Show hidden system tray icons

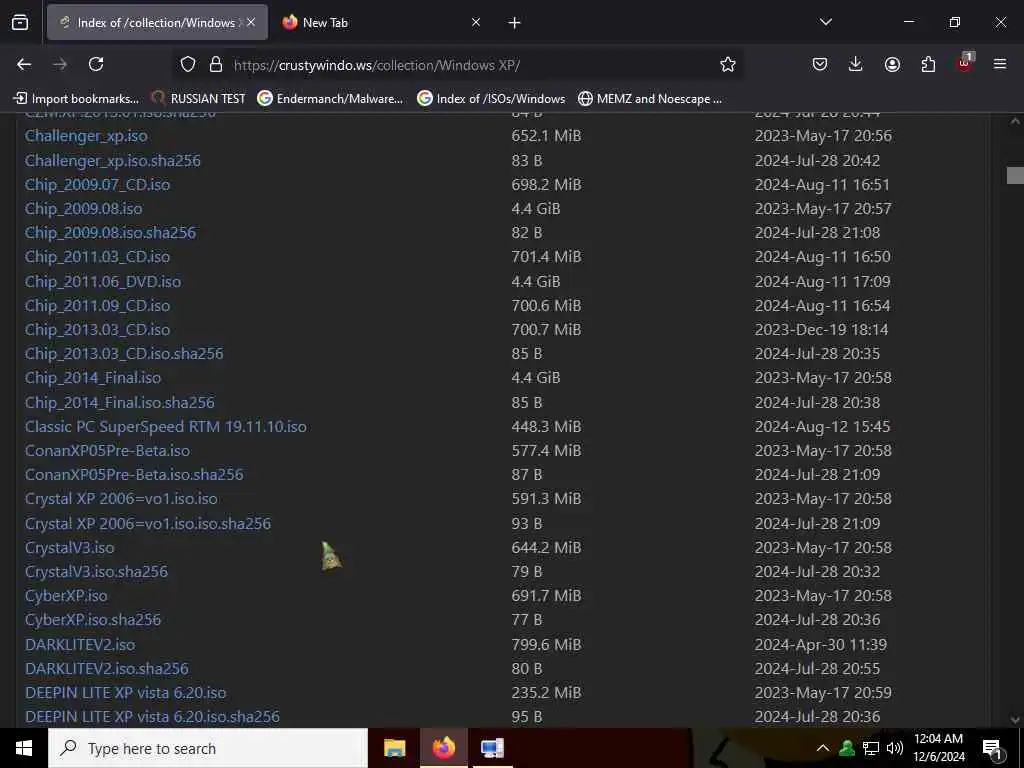(x=823, y=748)
